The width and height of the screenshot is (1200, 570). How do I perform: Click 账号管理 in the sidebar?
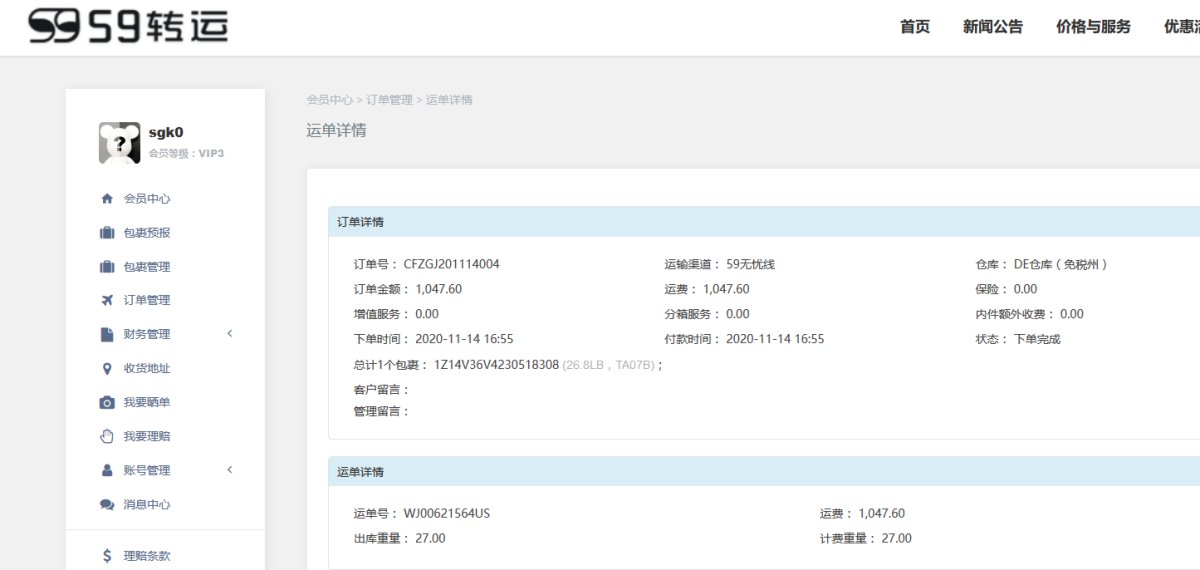click(147, 470)
